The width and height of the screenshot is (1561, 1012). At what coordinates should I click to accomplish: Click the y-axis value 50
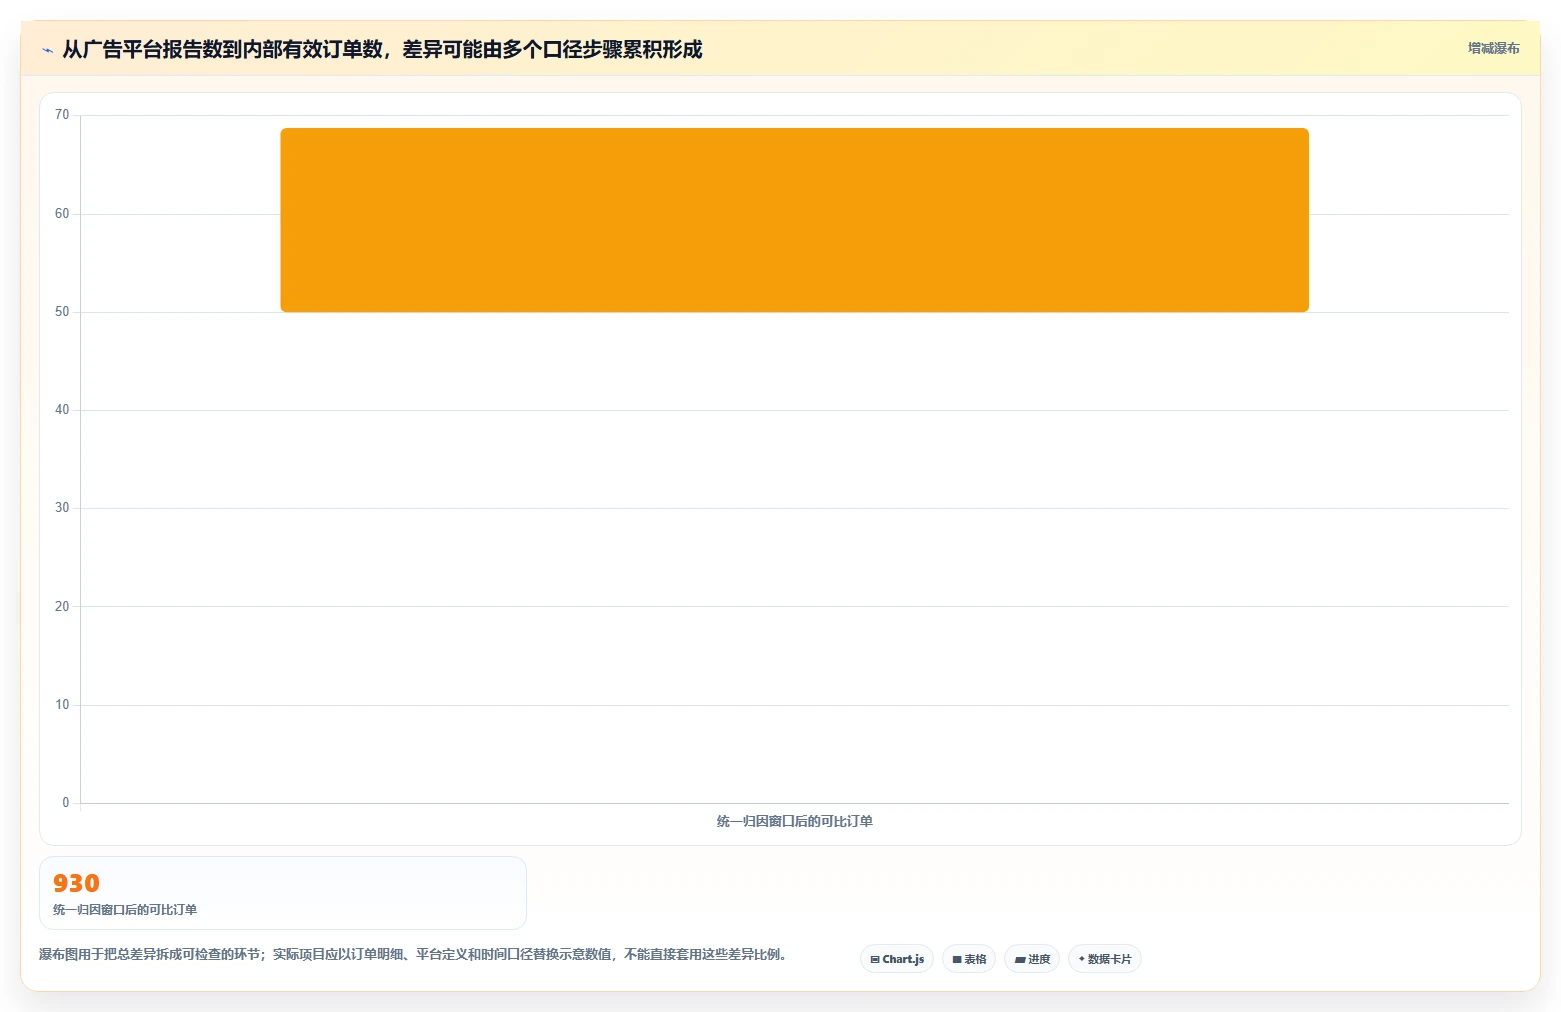[62, 312]
